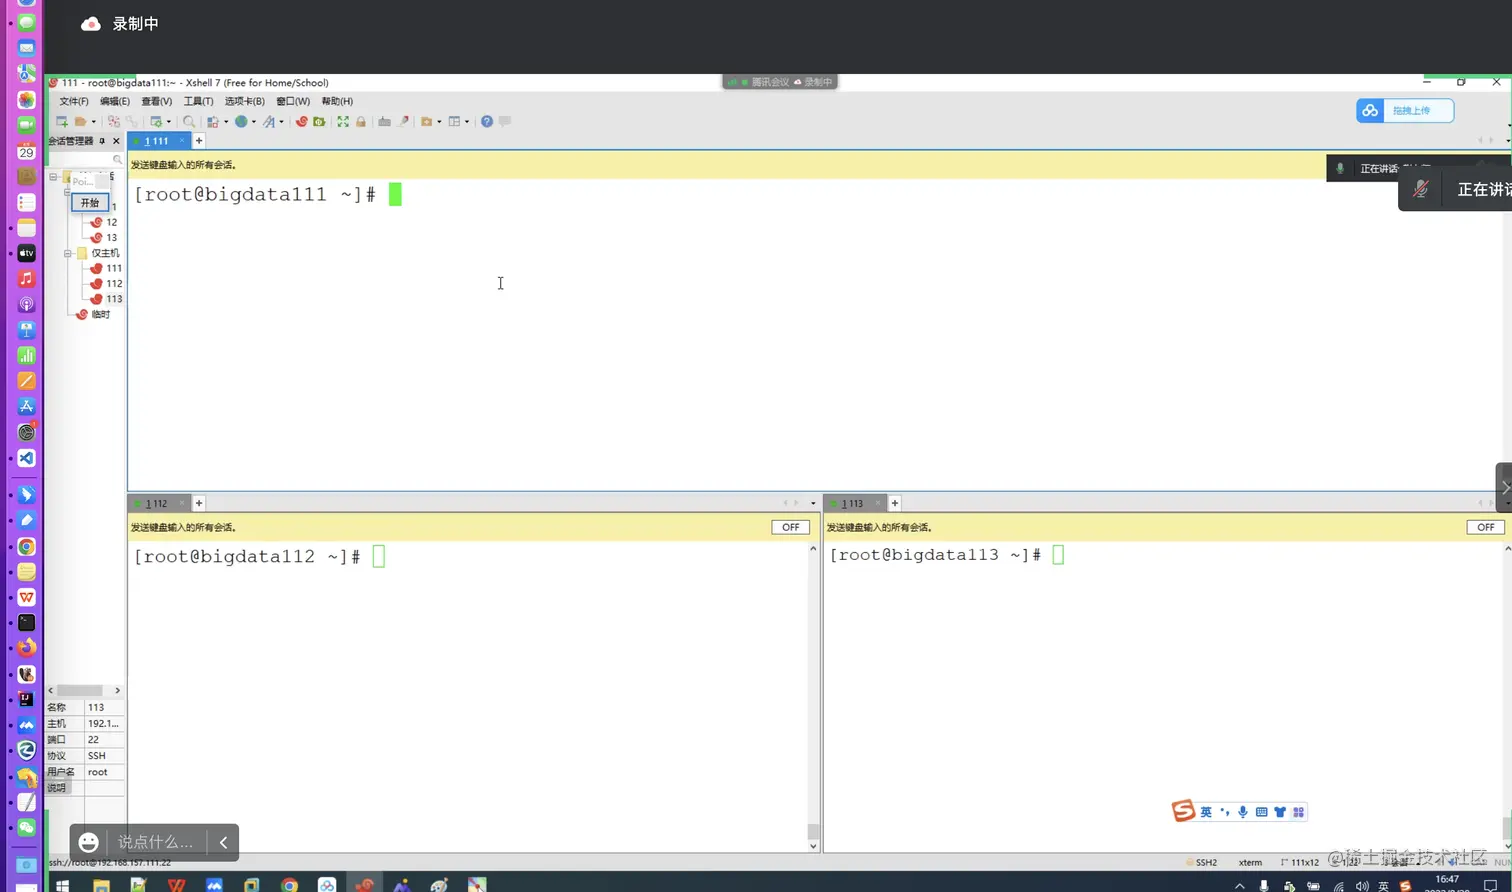Click the session manager search field
Image resolution: width=1512 pixels, height=892 pixels.
coord(86,160)
